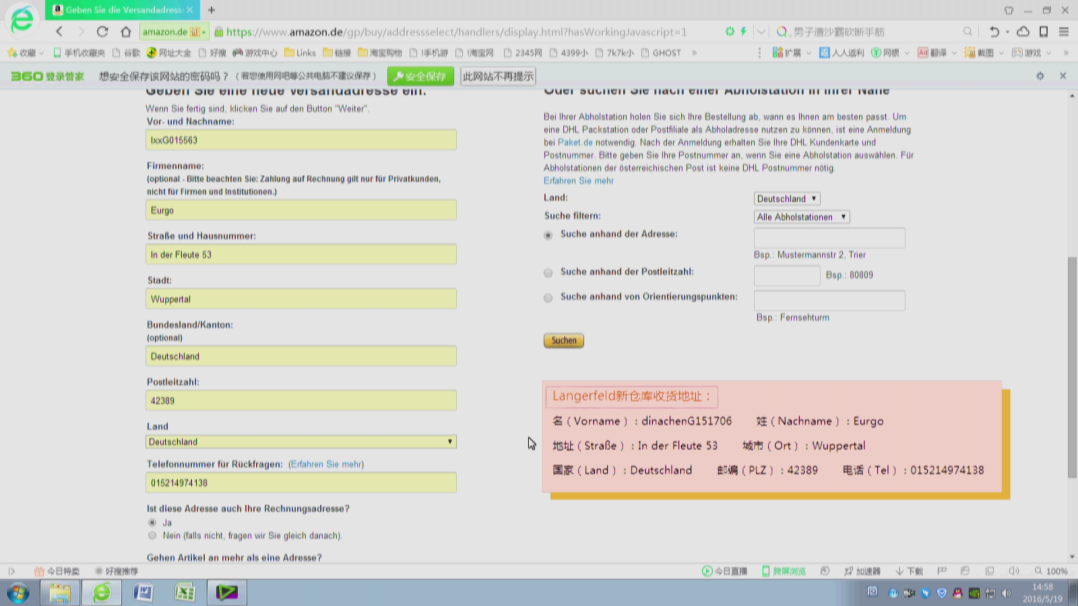Click the 今日直播 status bar item
The height and width of the screenshot is (606, 1078).
click(x=724, y=571)
